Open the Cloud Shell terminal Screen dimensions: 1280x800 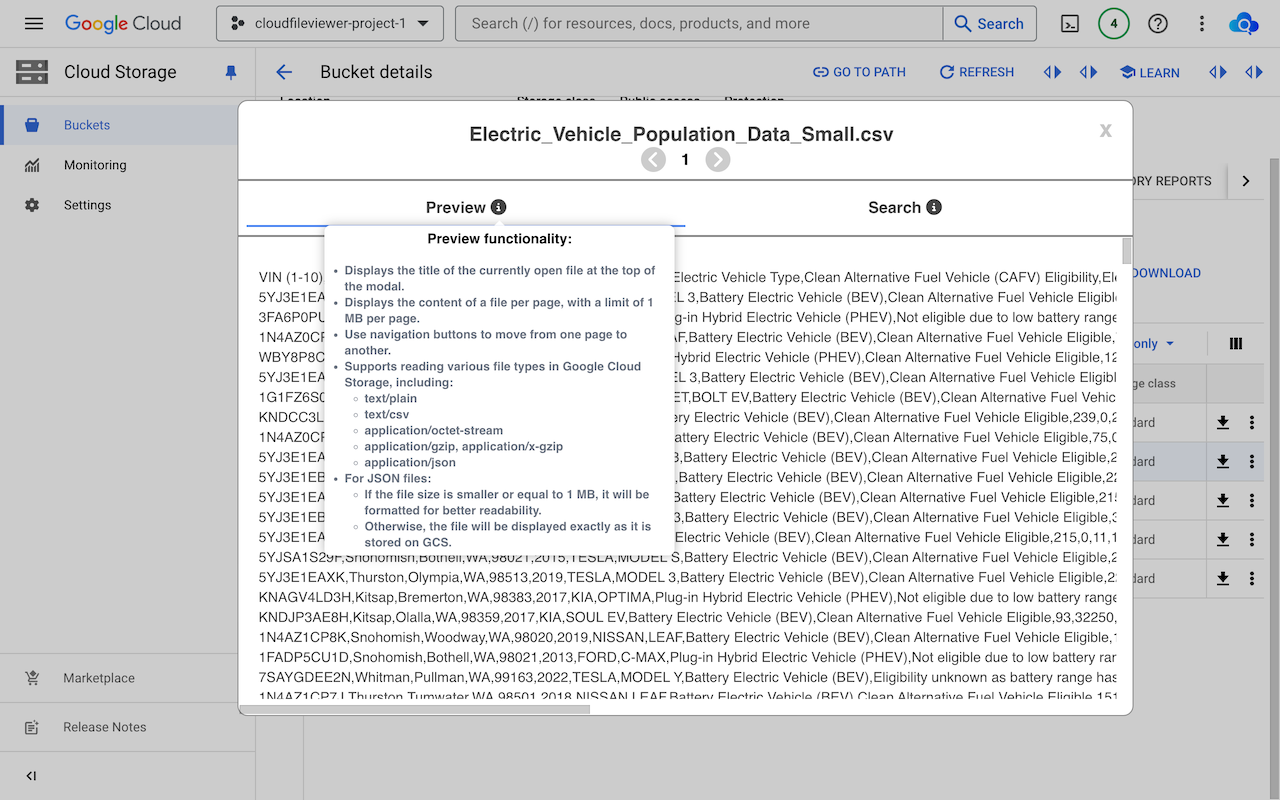coord(1069,23)
